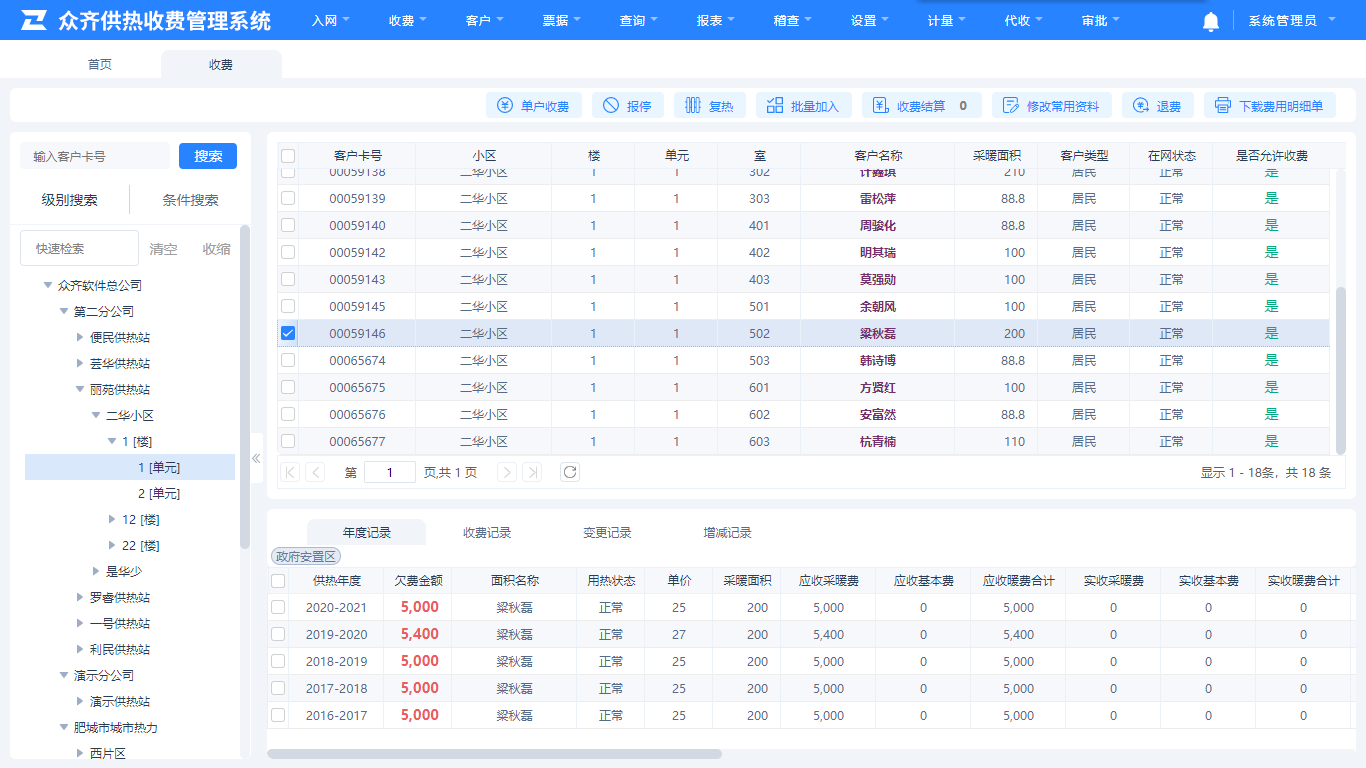Click the 单户收费 yen icon button
The height and width of the screenshot is (768, 1366).
pyautogui.click(x=534, y=105)
